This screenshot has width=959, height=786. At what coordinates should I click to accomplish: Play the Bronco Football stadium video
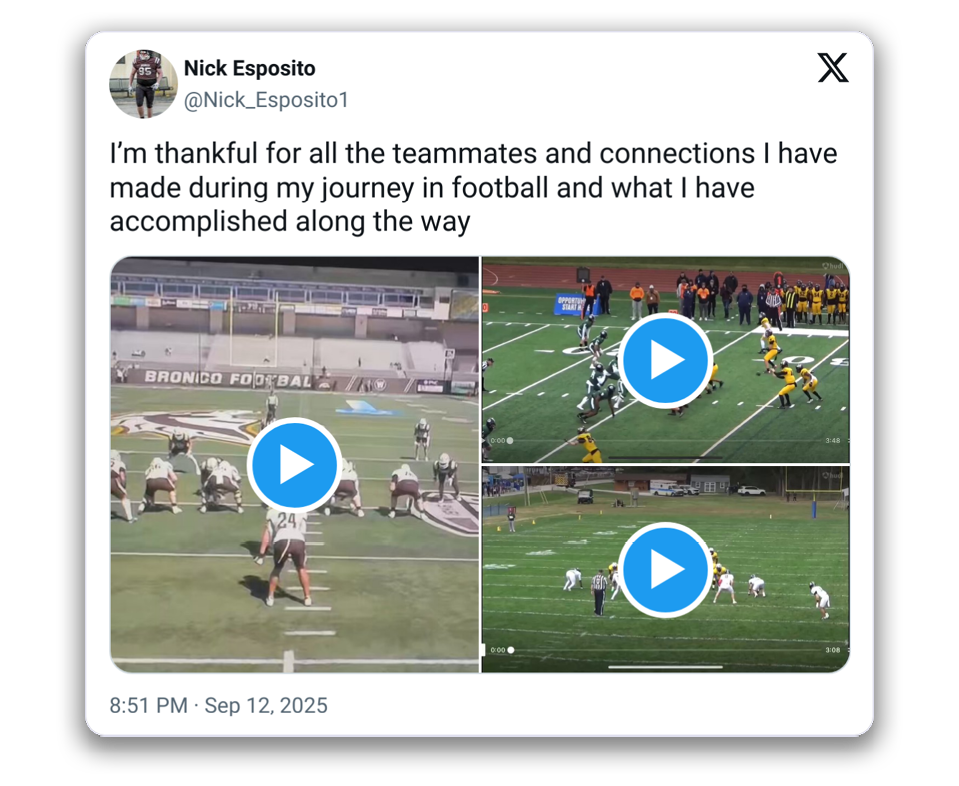[x=294, y=465]
